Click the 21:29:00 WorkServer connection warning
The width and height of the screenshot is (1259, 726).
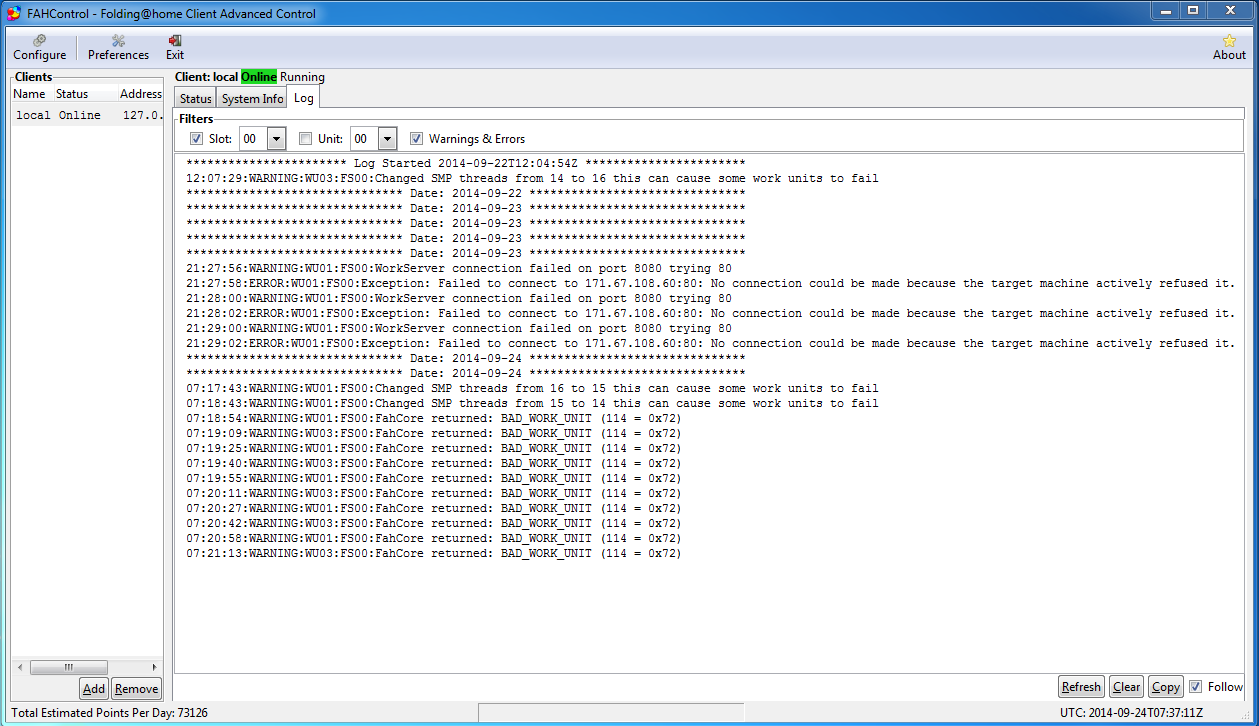coord(459,328)
